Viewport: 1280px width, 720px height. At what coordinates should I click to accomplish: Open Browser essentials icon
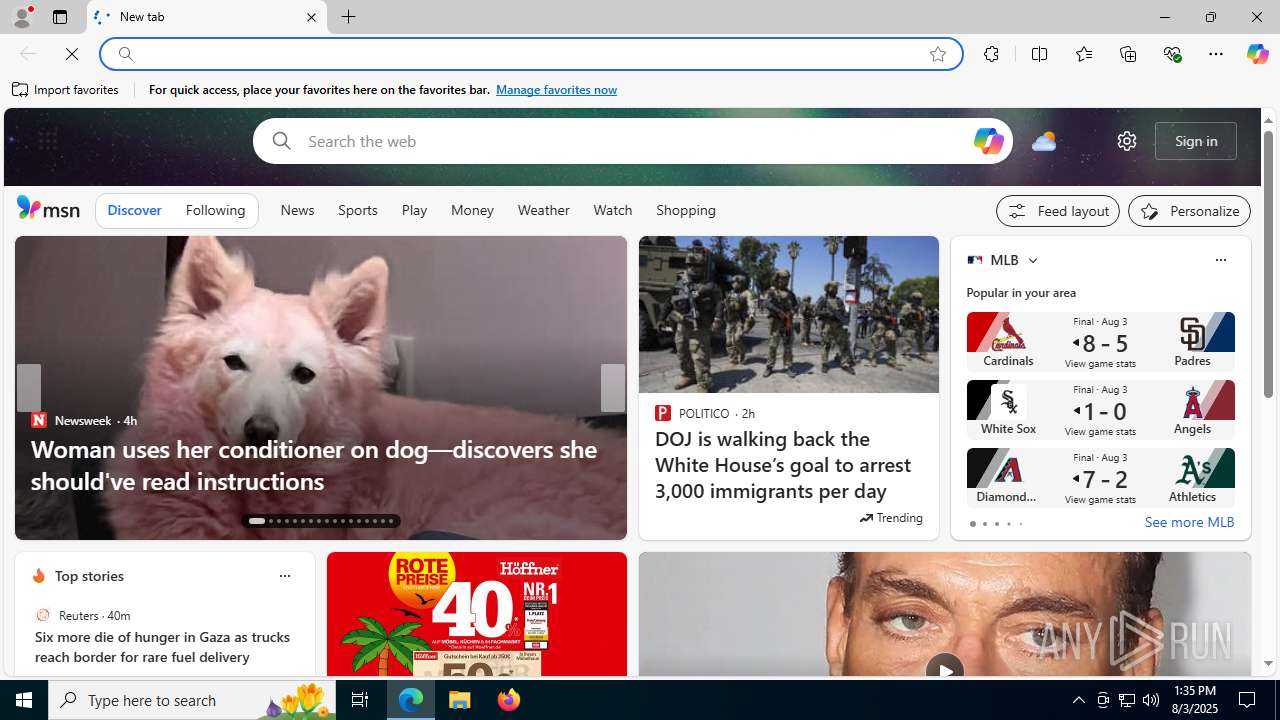pyautogui.click(x=1172, y=54)
